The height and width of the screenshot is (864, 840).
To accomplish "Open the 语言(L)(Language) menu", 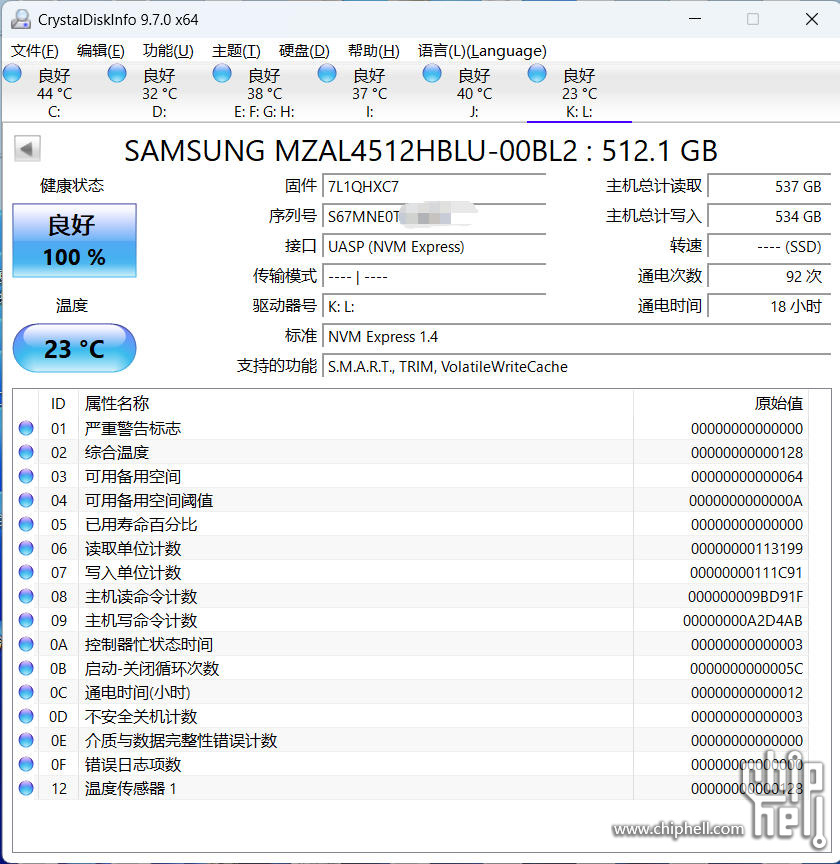I will pos(482,51).
